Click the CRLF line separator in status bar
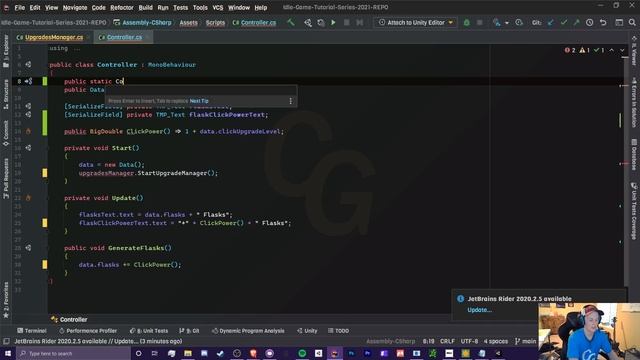The width and height of the screenshot is (640, 360). point(447,341)
